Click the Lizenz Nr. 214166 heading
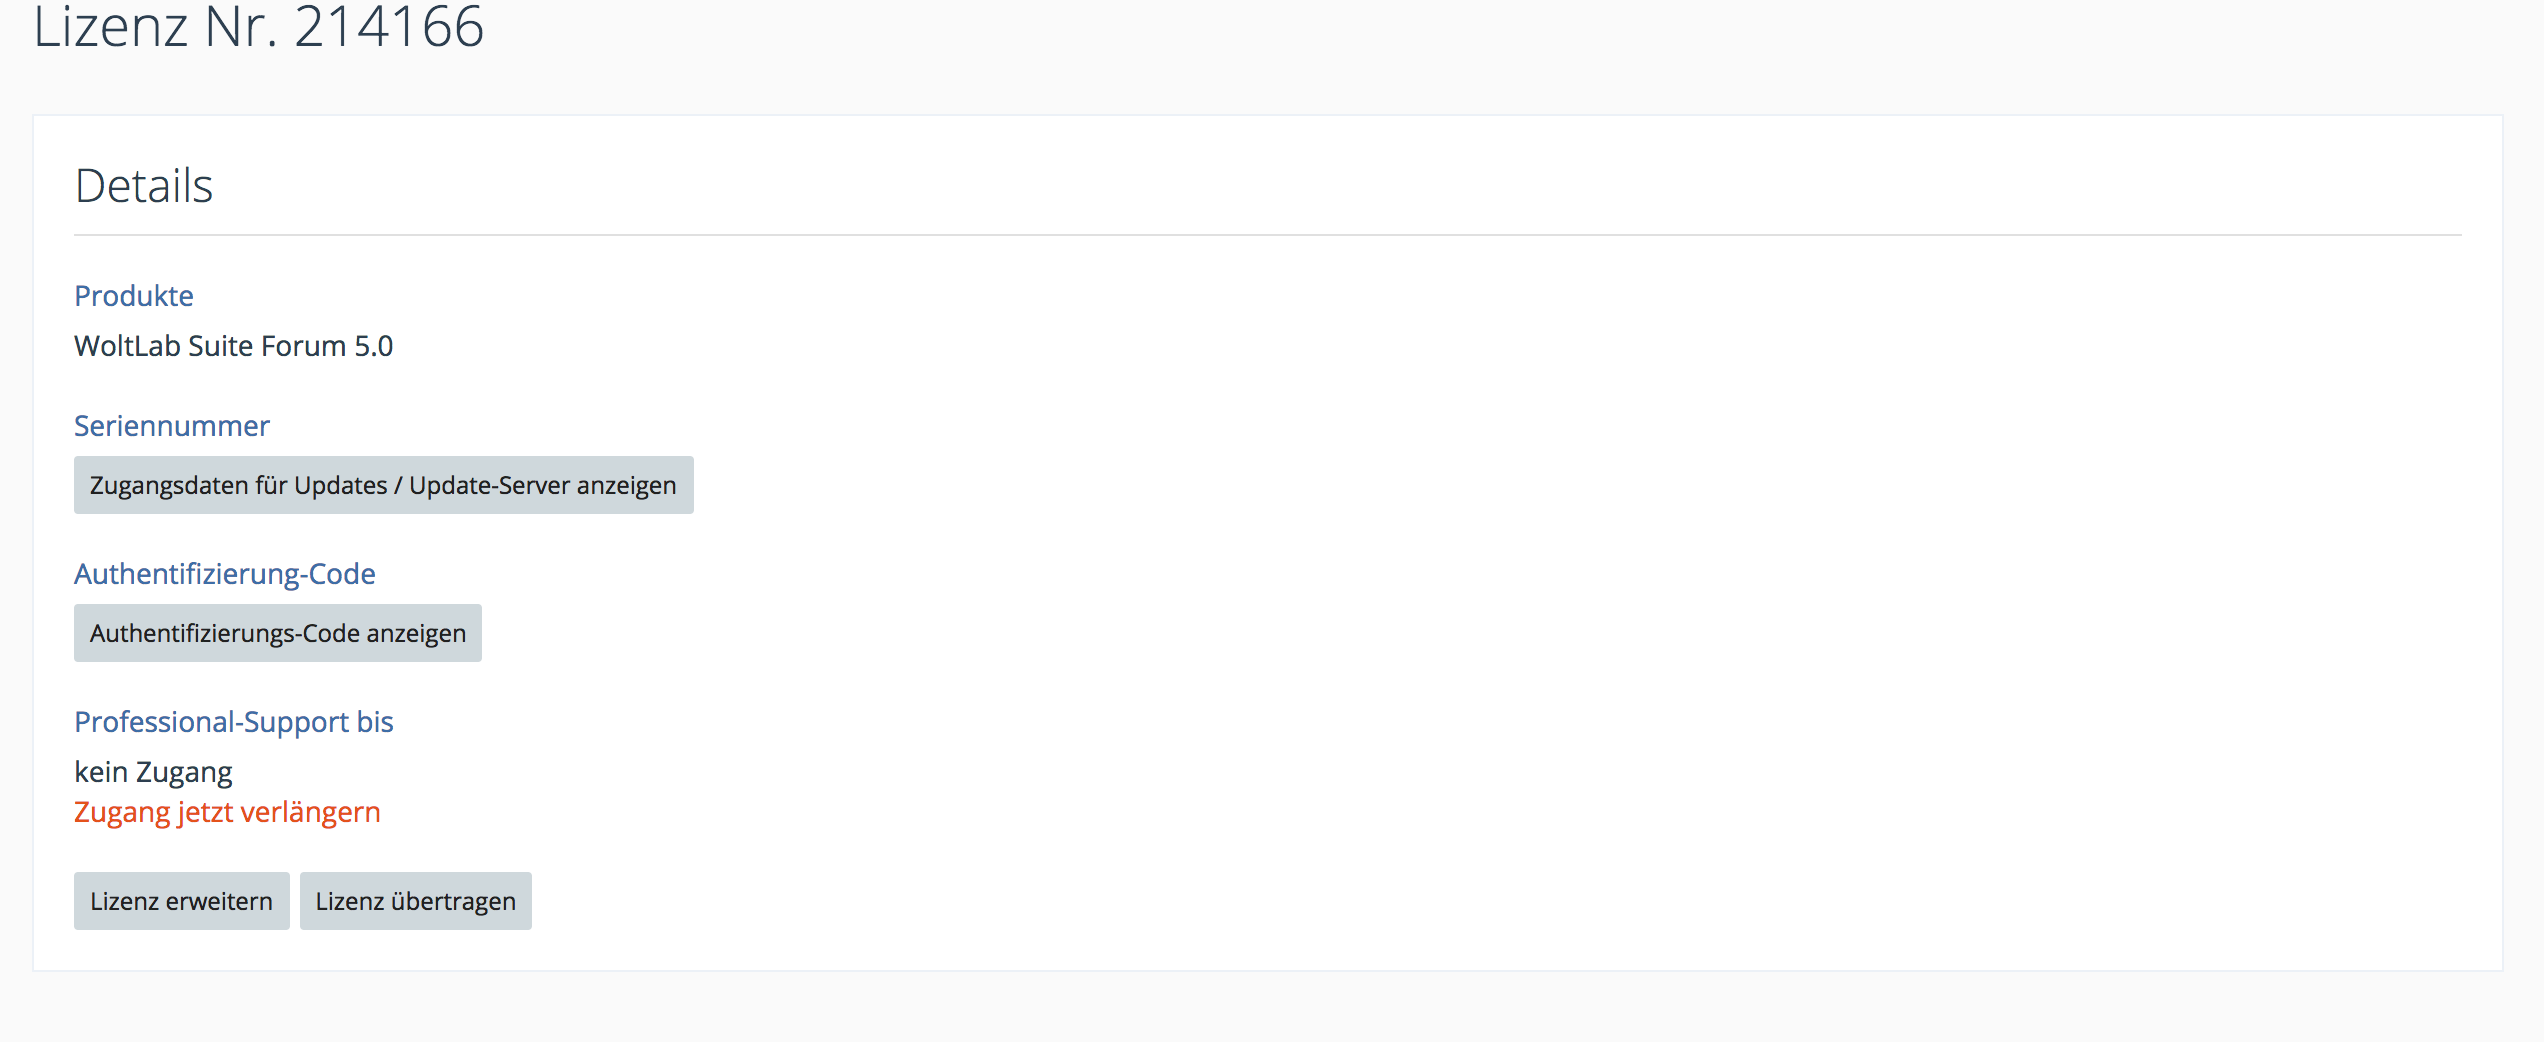 tap(258, 27)
